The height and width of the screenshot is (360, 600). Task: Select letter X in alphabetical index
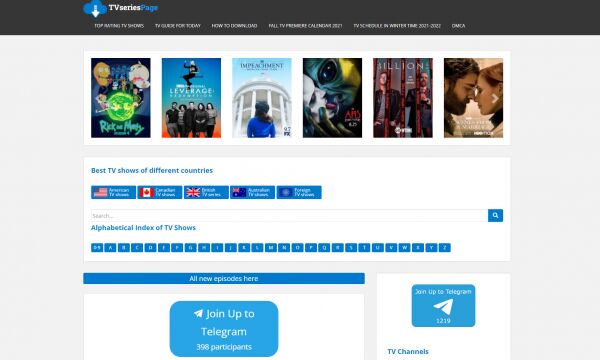[x=418, y=248]
